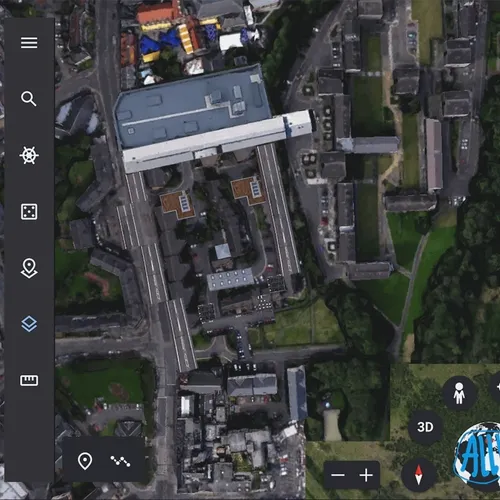The width and height of the screenshot is (500, 500).
Task: Open the Search magnifier tool
Action: pos(29,99)
